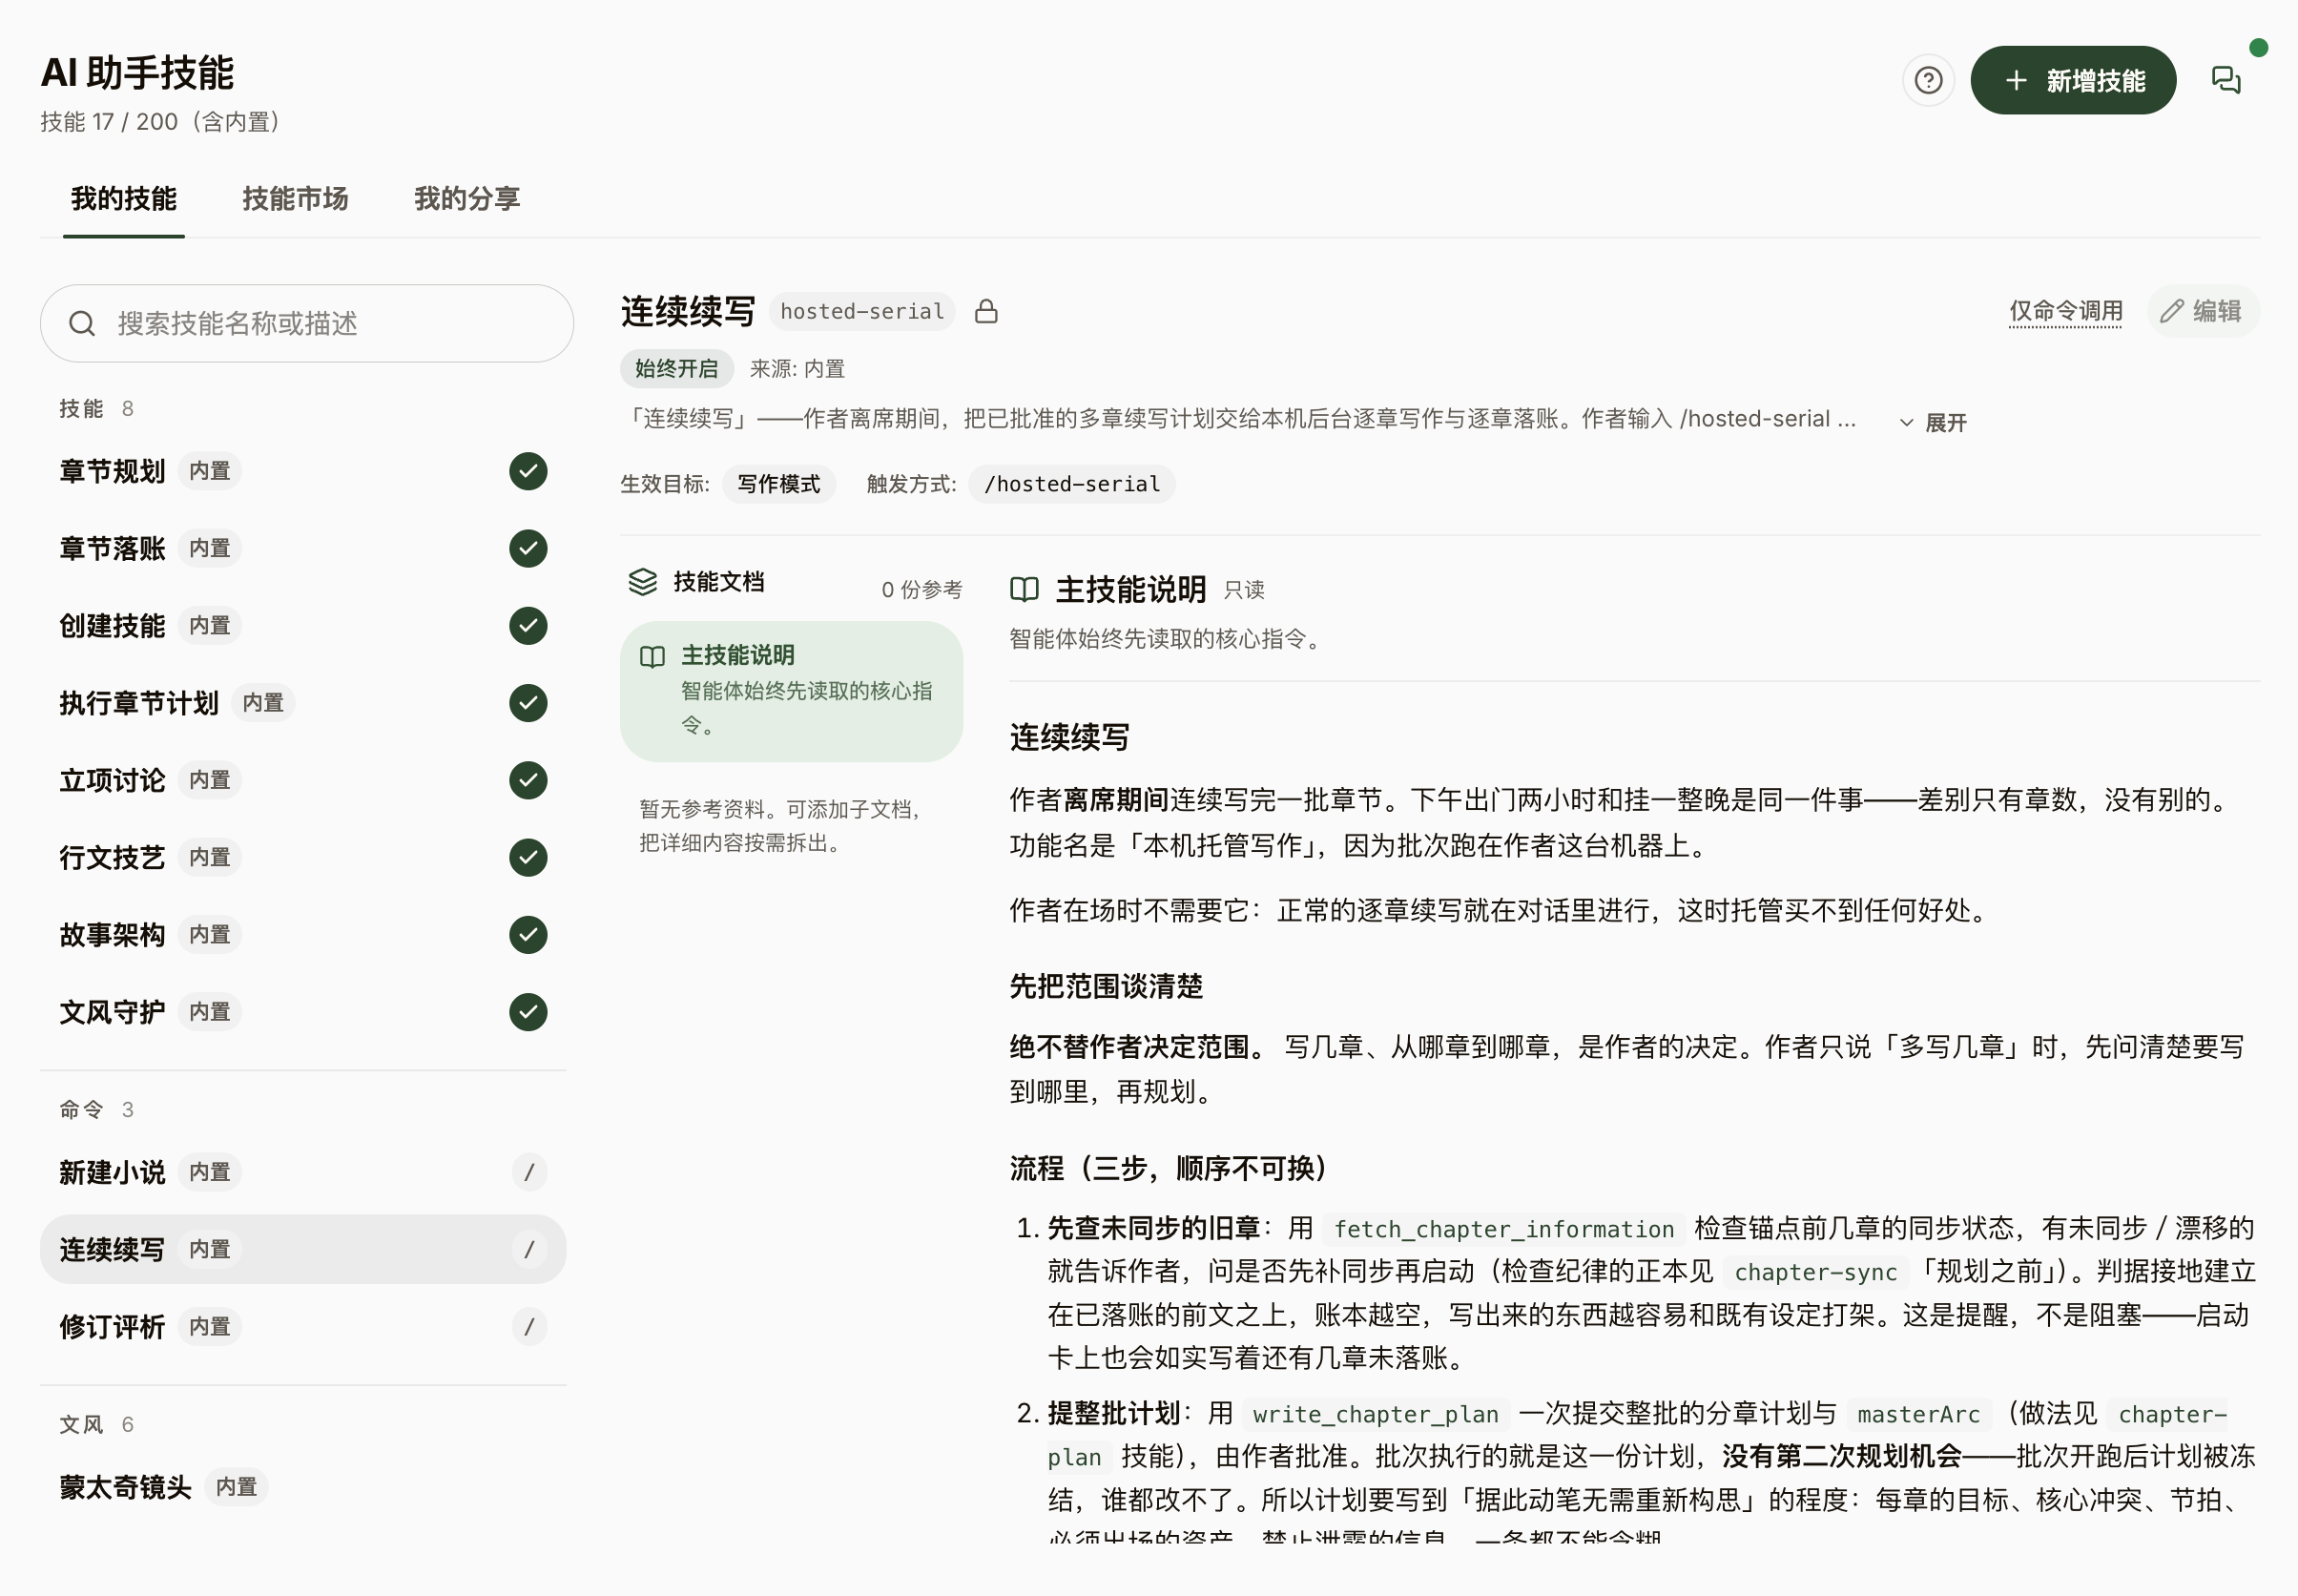Select 行文技艺 in the skill list
This screenshot has width=2298, height=1596.
tap(303, 857)
